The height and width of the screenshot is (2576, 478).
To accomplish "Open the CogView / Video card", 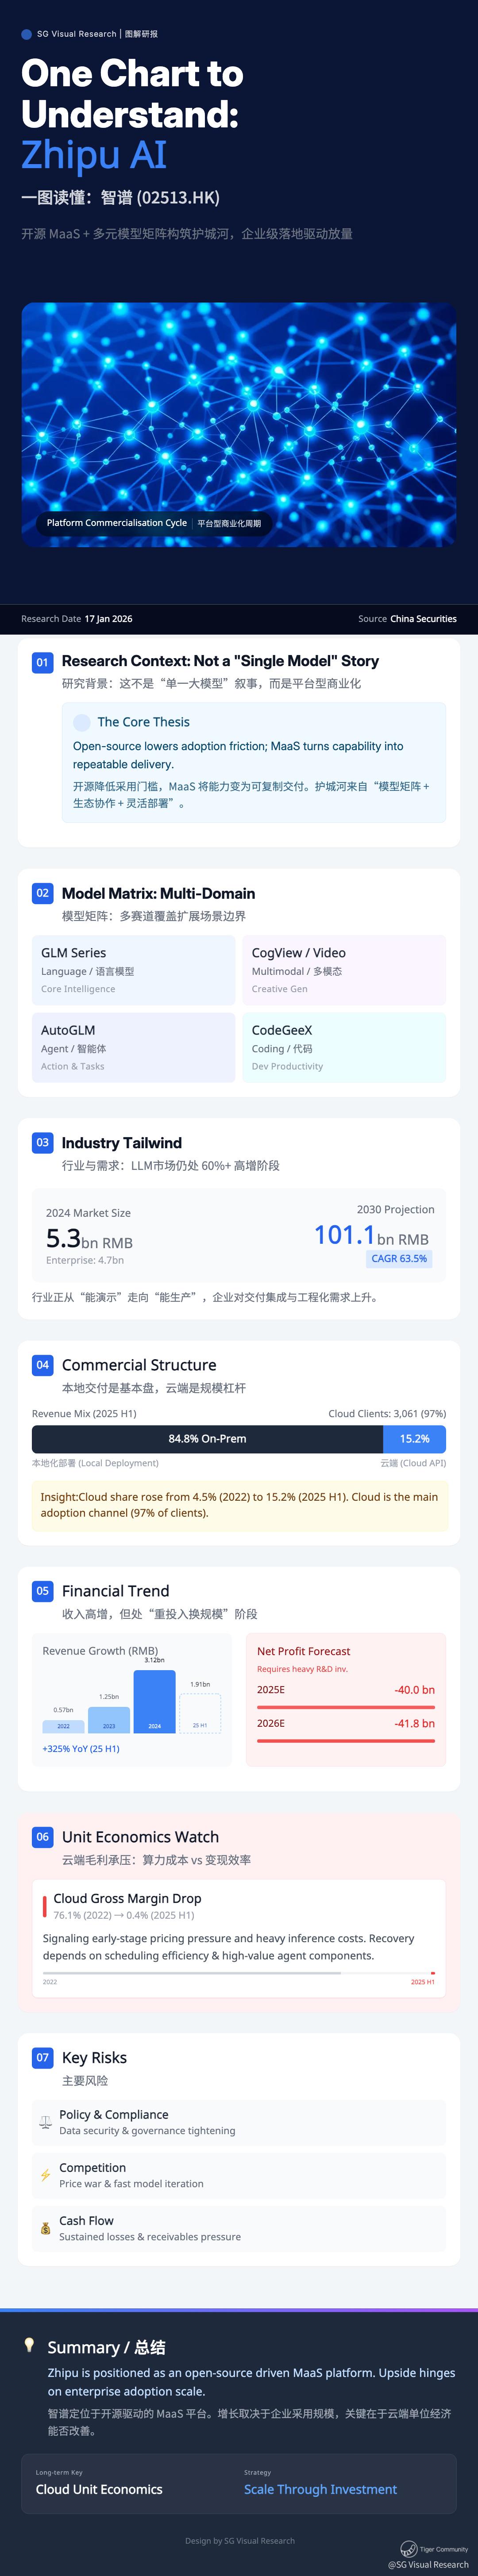I will [x=344, y=970].
